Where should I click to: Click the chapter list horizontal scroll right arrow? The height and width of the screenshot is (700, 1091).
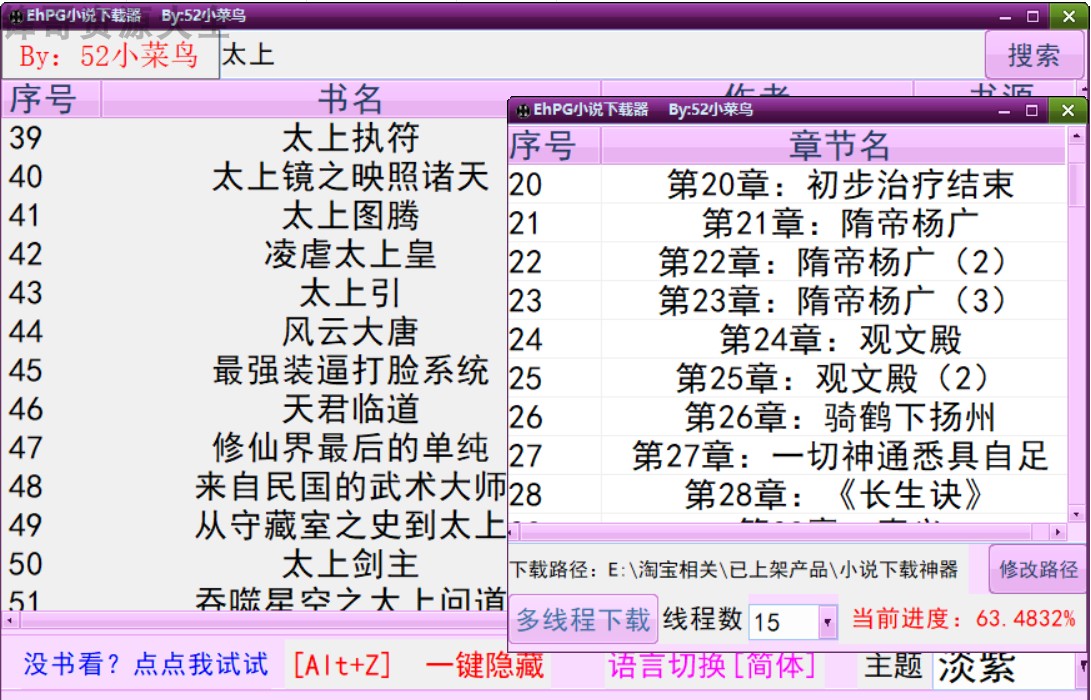tap(1058, 532)
